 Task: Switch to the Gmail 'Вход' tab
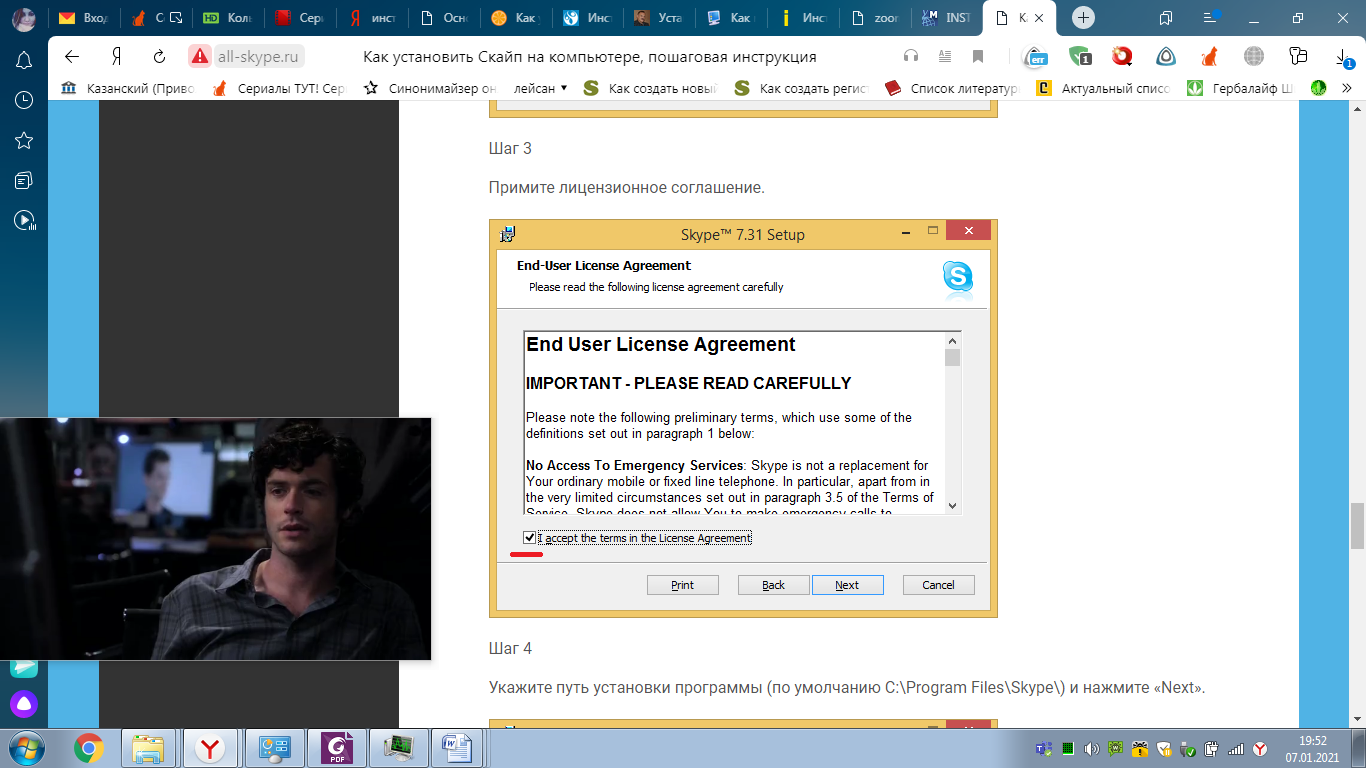[82, 18]
